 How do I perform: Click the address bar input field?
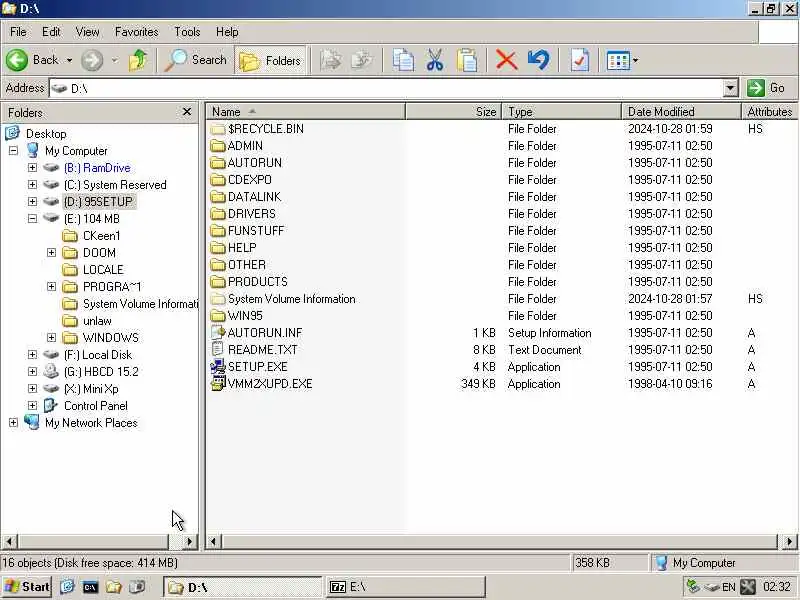click(386, 88)
